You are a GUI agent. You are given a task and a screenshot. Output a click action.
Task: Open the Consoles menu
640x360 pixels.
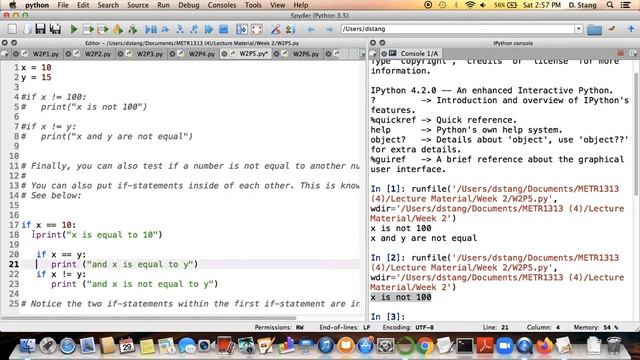tap(222, 5)
